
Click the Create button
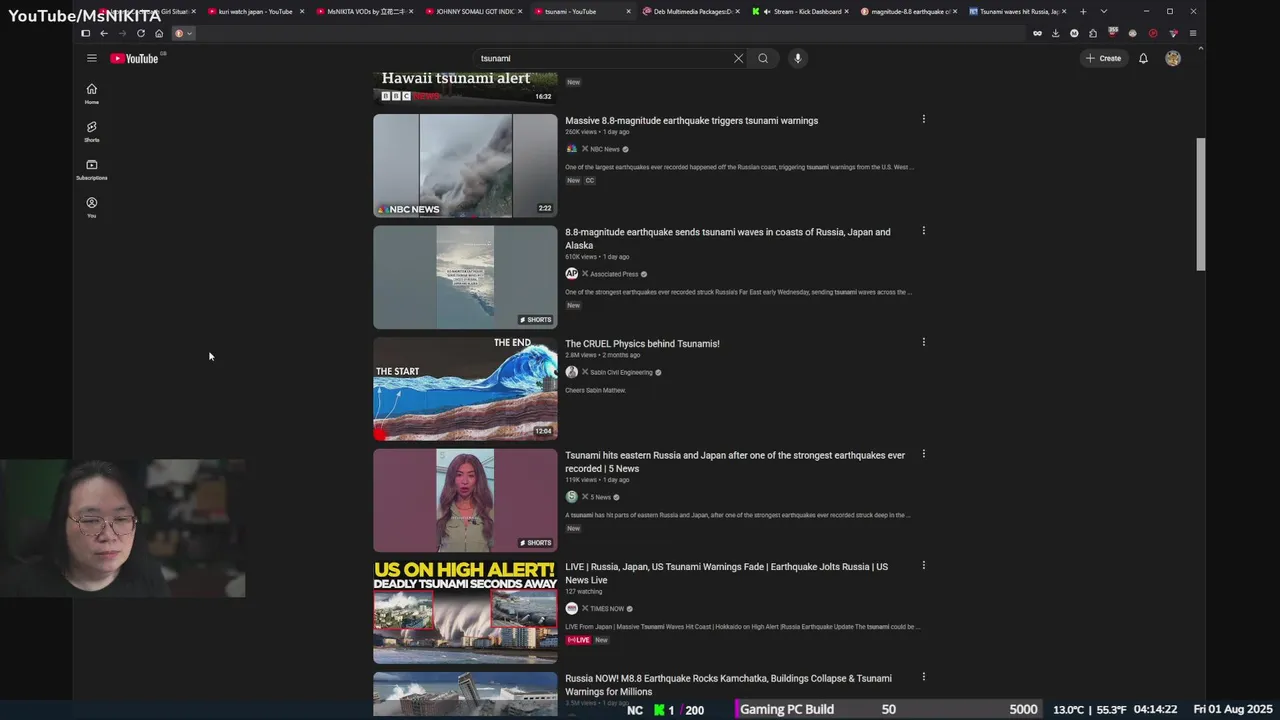[1103, 58]
